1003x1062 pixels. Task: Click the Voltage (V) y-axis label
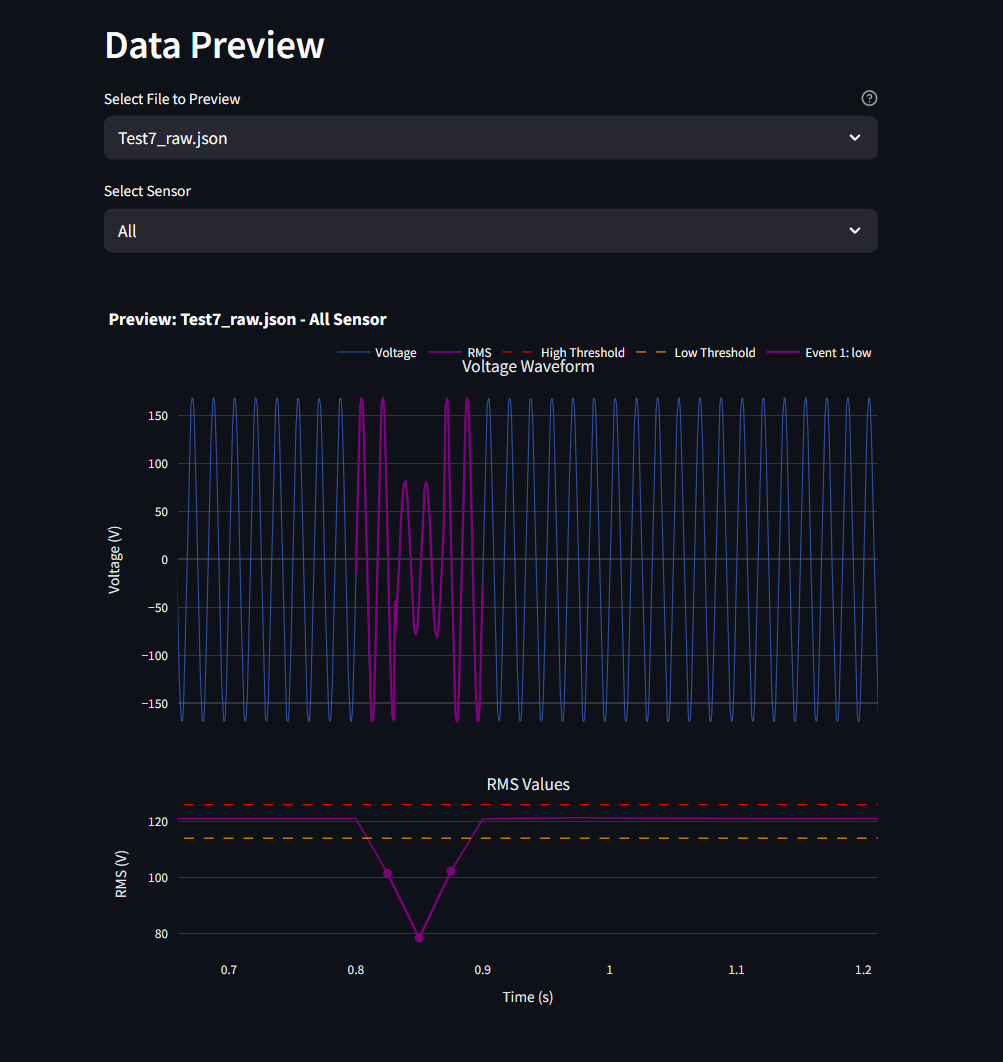coord(115,559)
